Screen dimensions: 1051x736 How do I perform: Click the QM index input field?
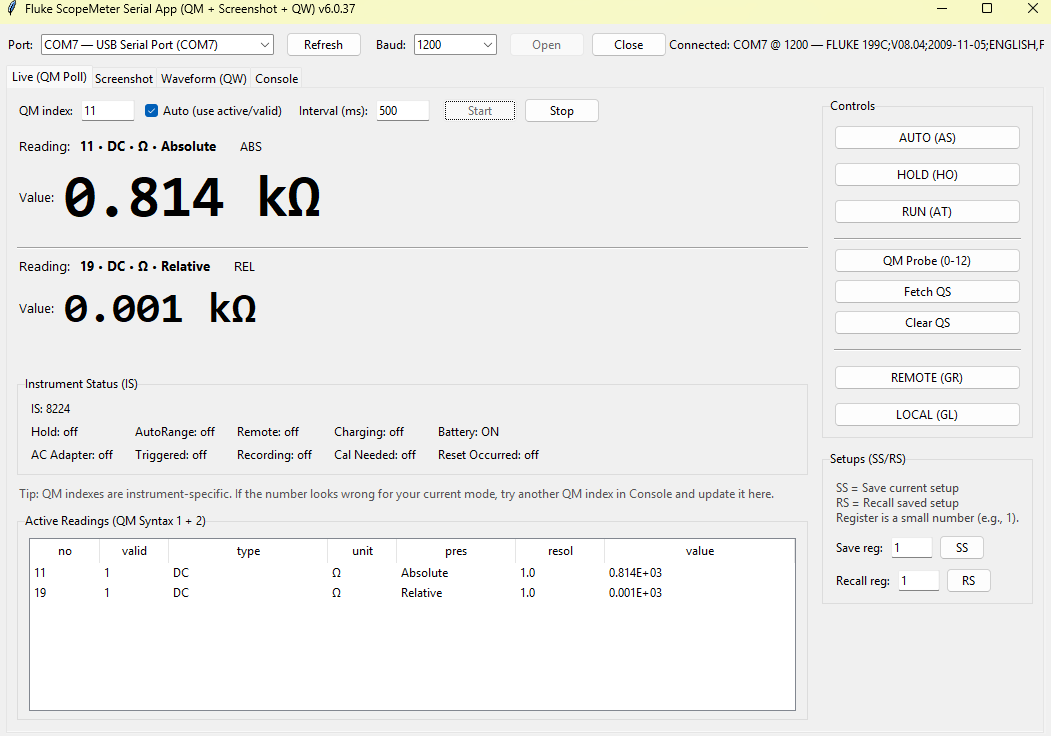point(107,111)
